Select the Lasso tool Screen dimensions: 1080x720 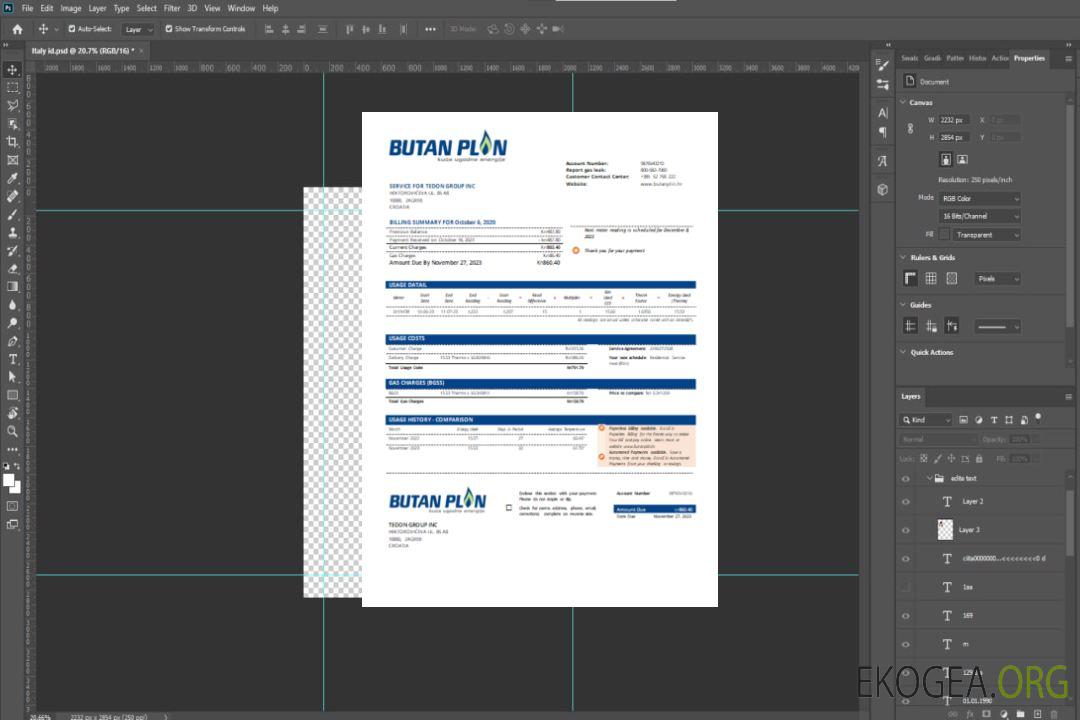coord(12,105)
